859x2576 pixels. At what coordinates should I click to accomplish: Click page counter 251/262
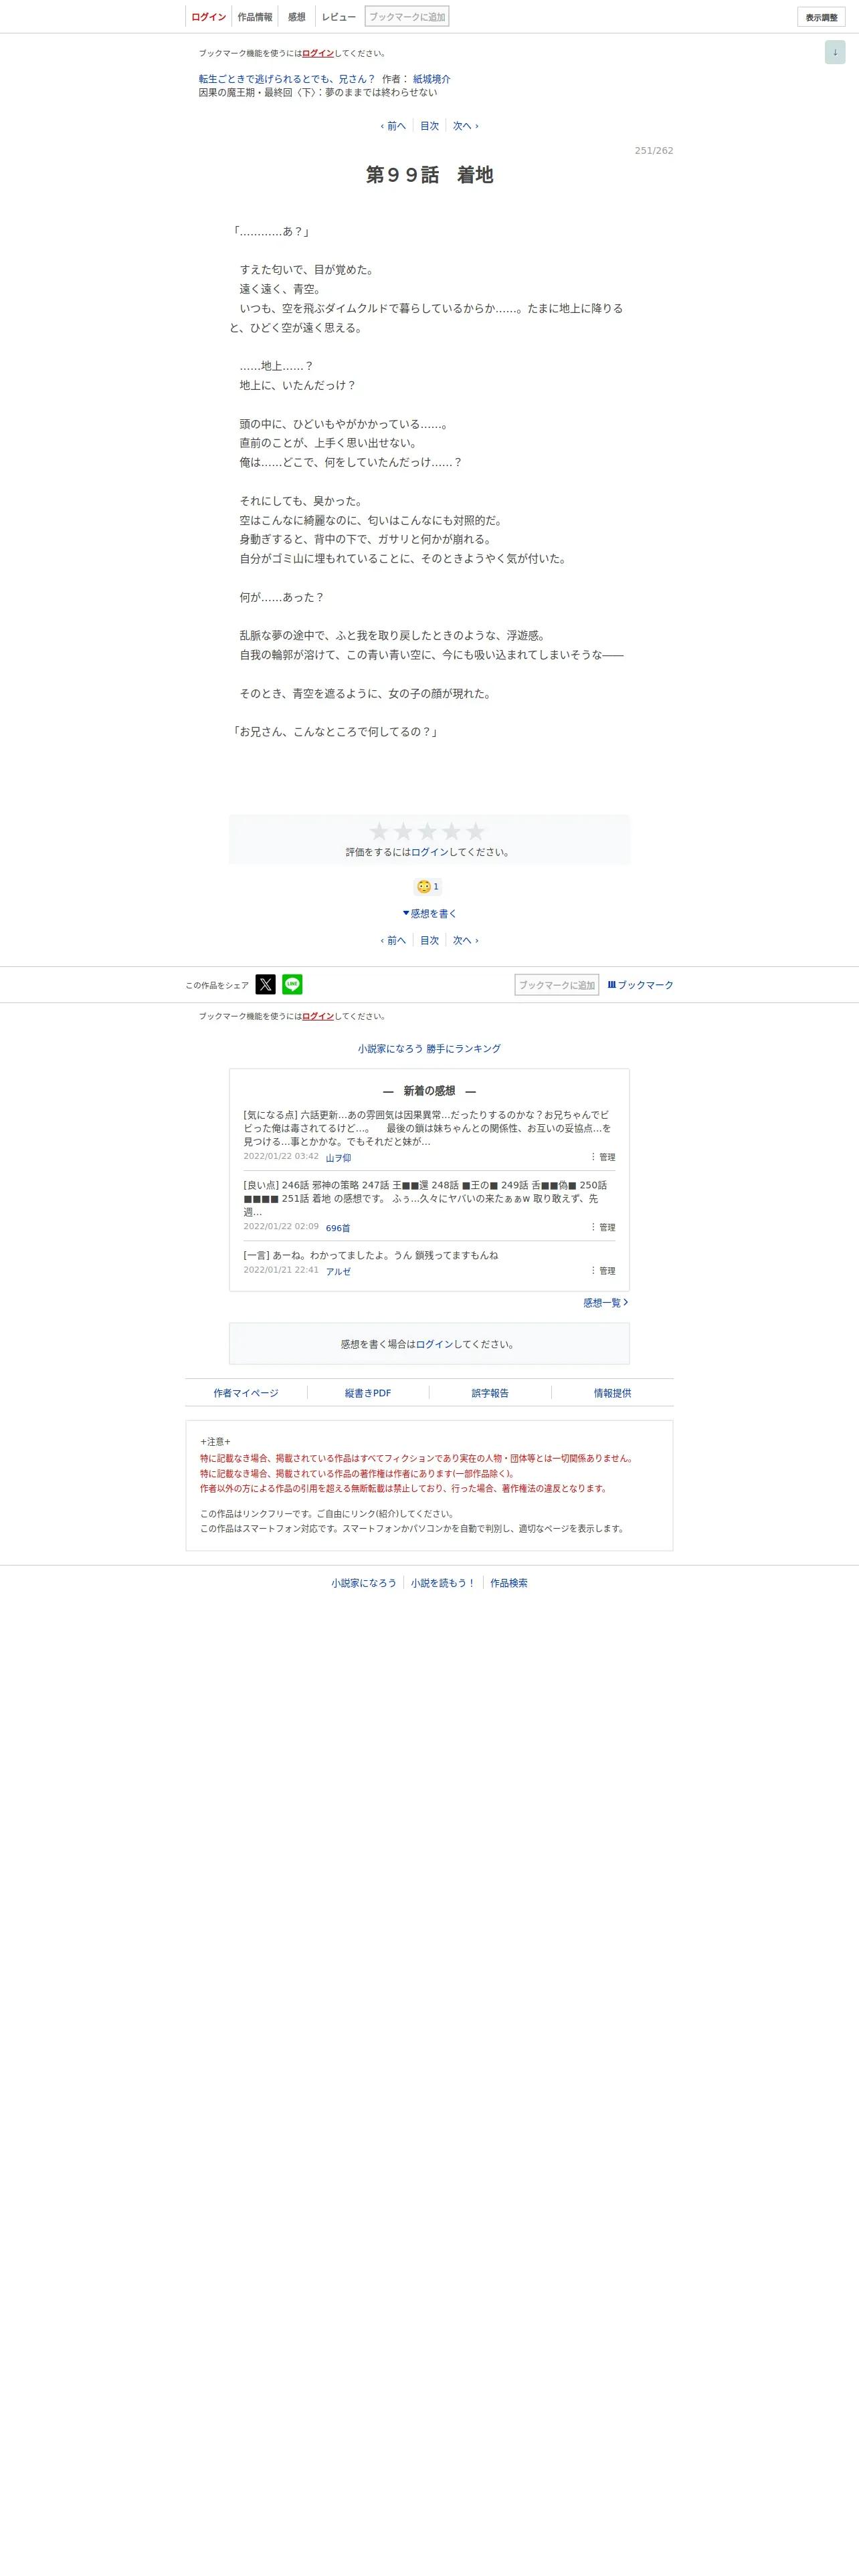tap(654, 151)
